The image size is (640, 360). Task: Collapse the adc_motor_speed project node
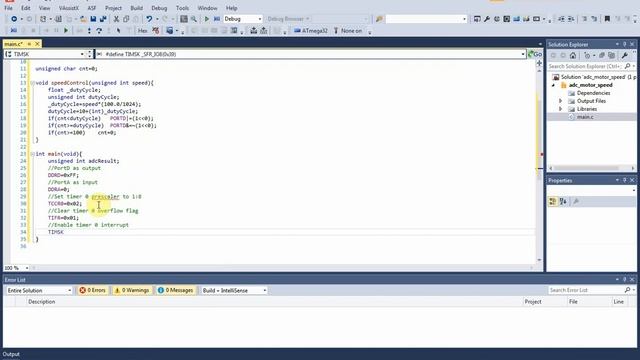(x=553, y=85)
